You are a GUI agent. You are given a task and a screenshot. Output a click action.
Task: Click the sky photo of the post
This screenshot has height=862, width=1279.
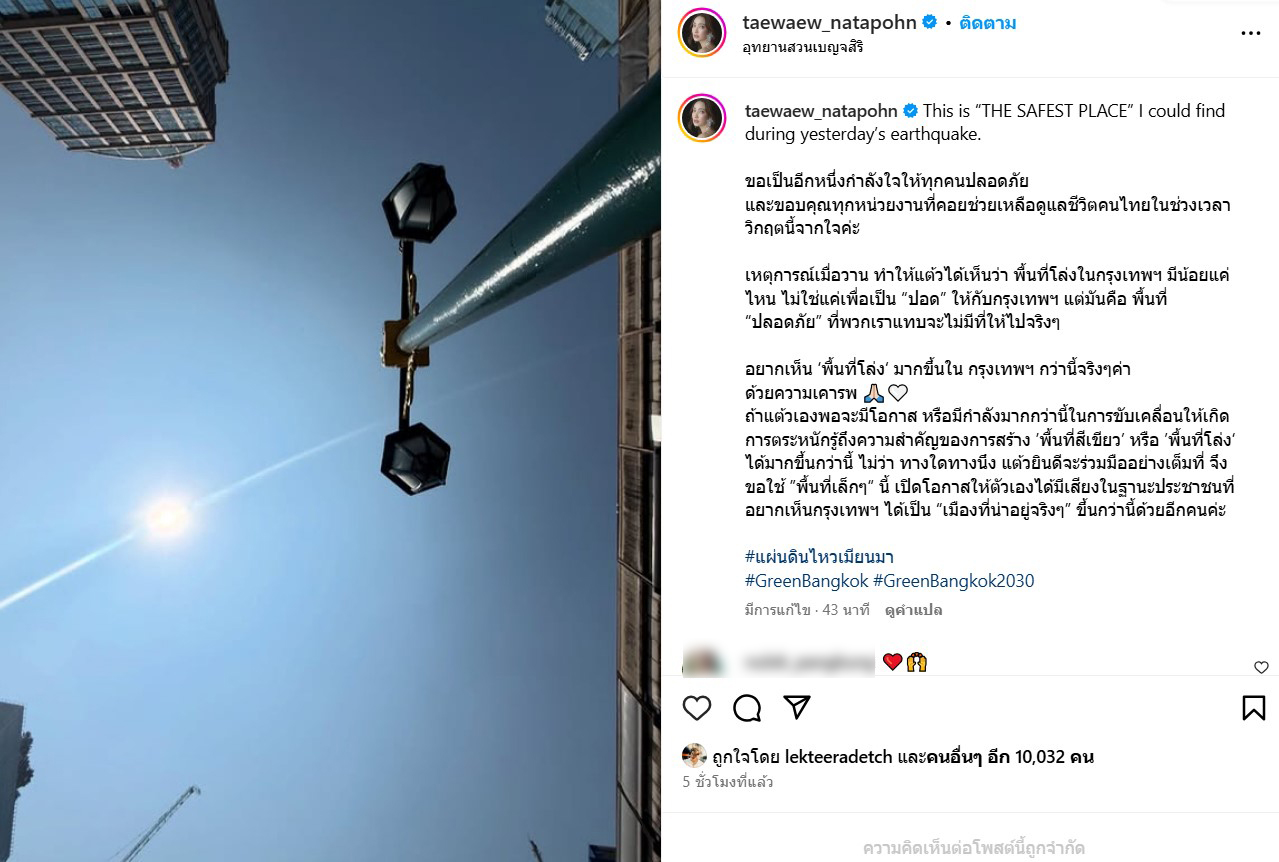point(330,431)
